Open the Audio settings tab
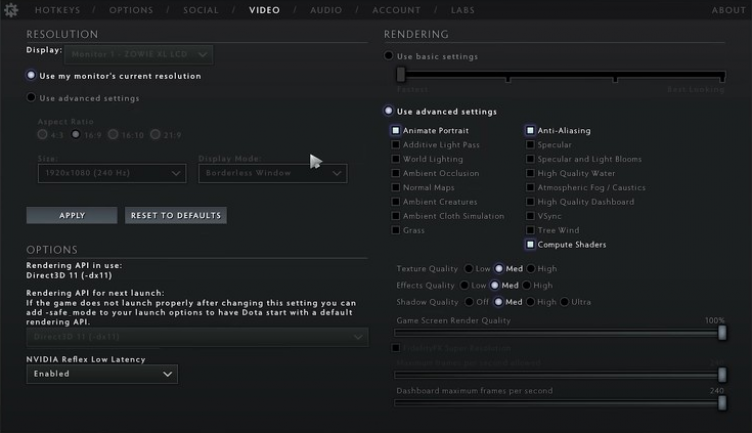The image size is (752, 433). coord(326,10)
